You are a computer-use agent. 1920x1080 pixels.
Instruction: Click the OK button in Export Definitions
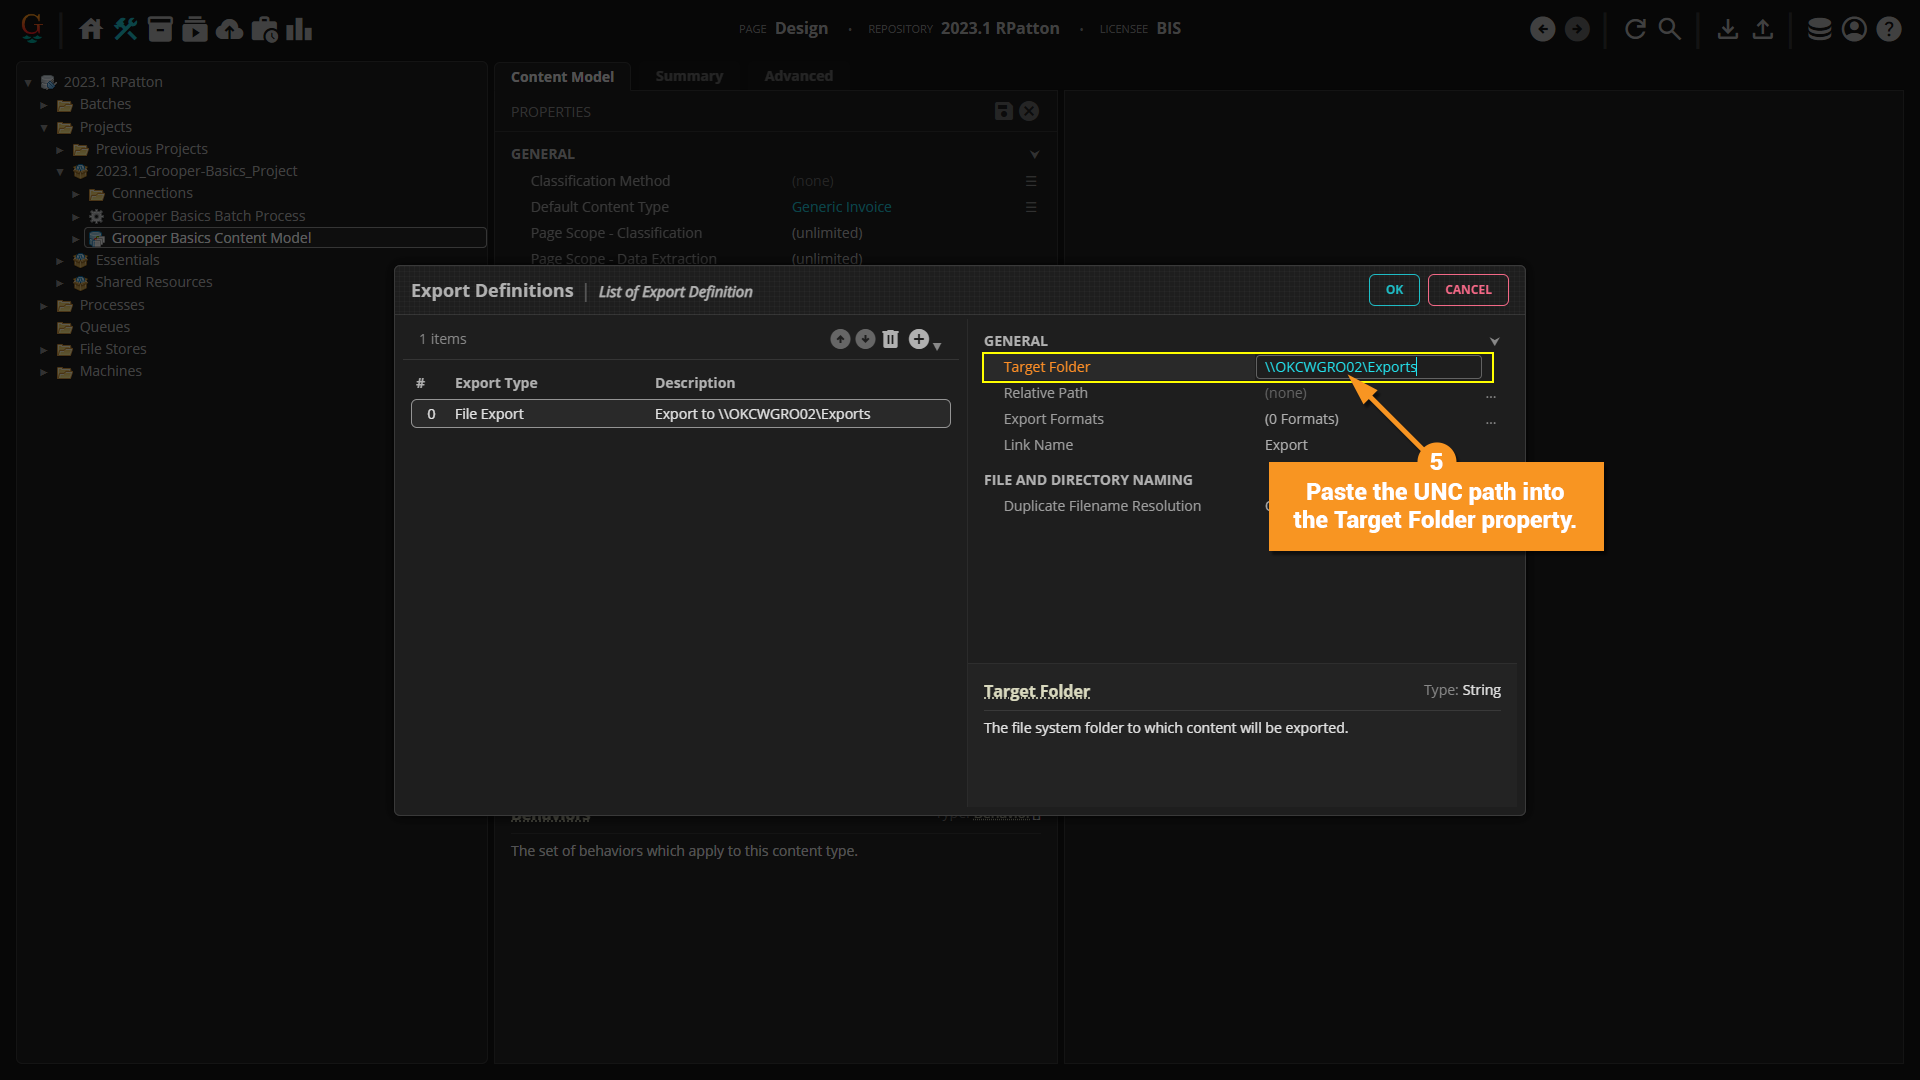pos(1394,290)
